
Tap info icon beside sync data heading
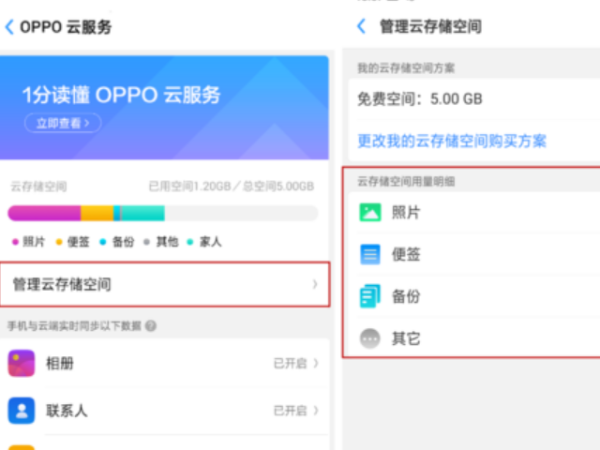tap(151, 326)
